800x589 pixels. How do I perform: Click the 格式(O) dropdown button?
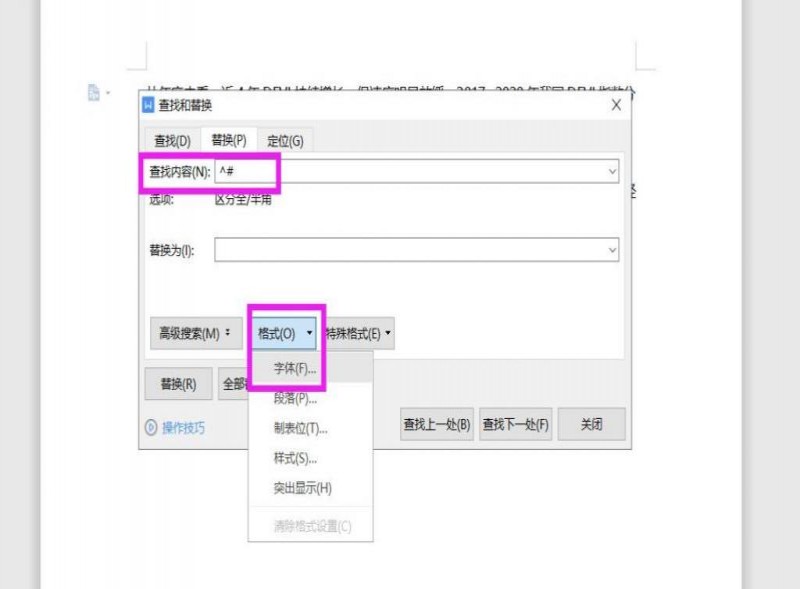point(285,333)
